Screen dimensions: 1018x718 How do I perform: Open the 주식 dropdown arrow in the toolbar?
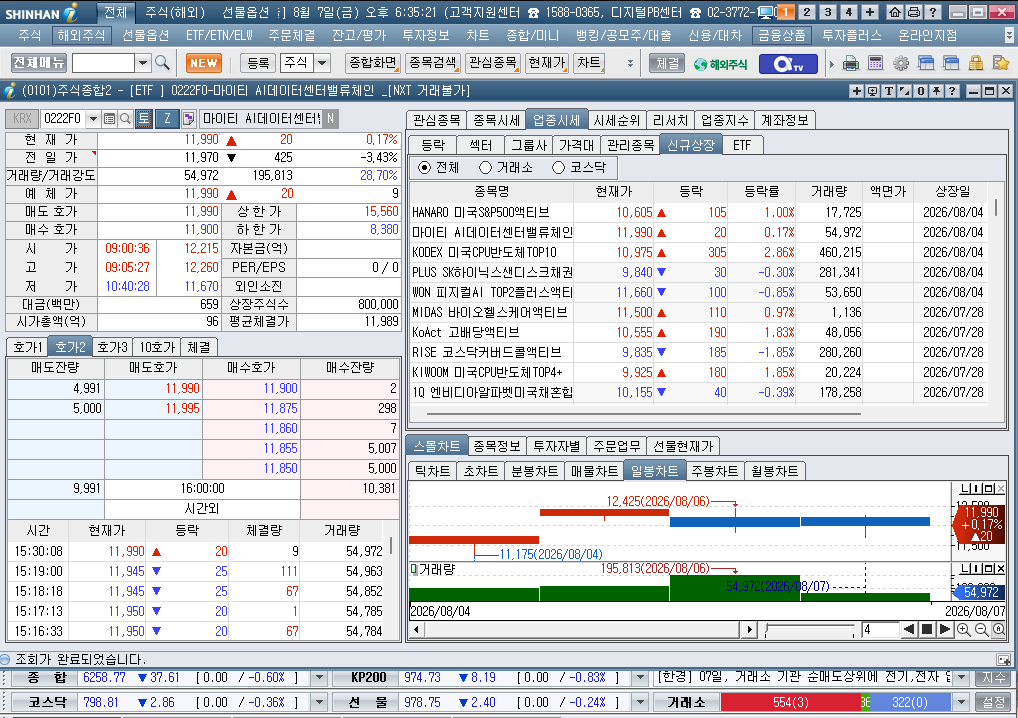coord(322,63)
